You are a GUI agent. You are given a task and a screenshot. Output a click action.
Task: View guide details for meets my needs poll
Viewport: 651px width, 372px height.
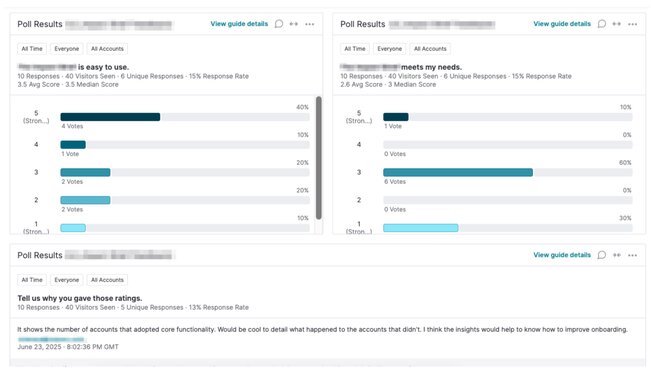click(562, 24)
